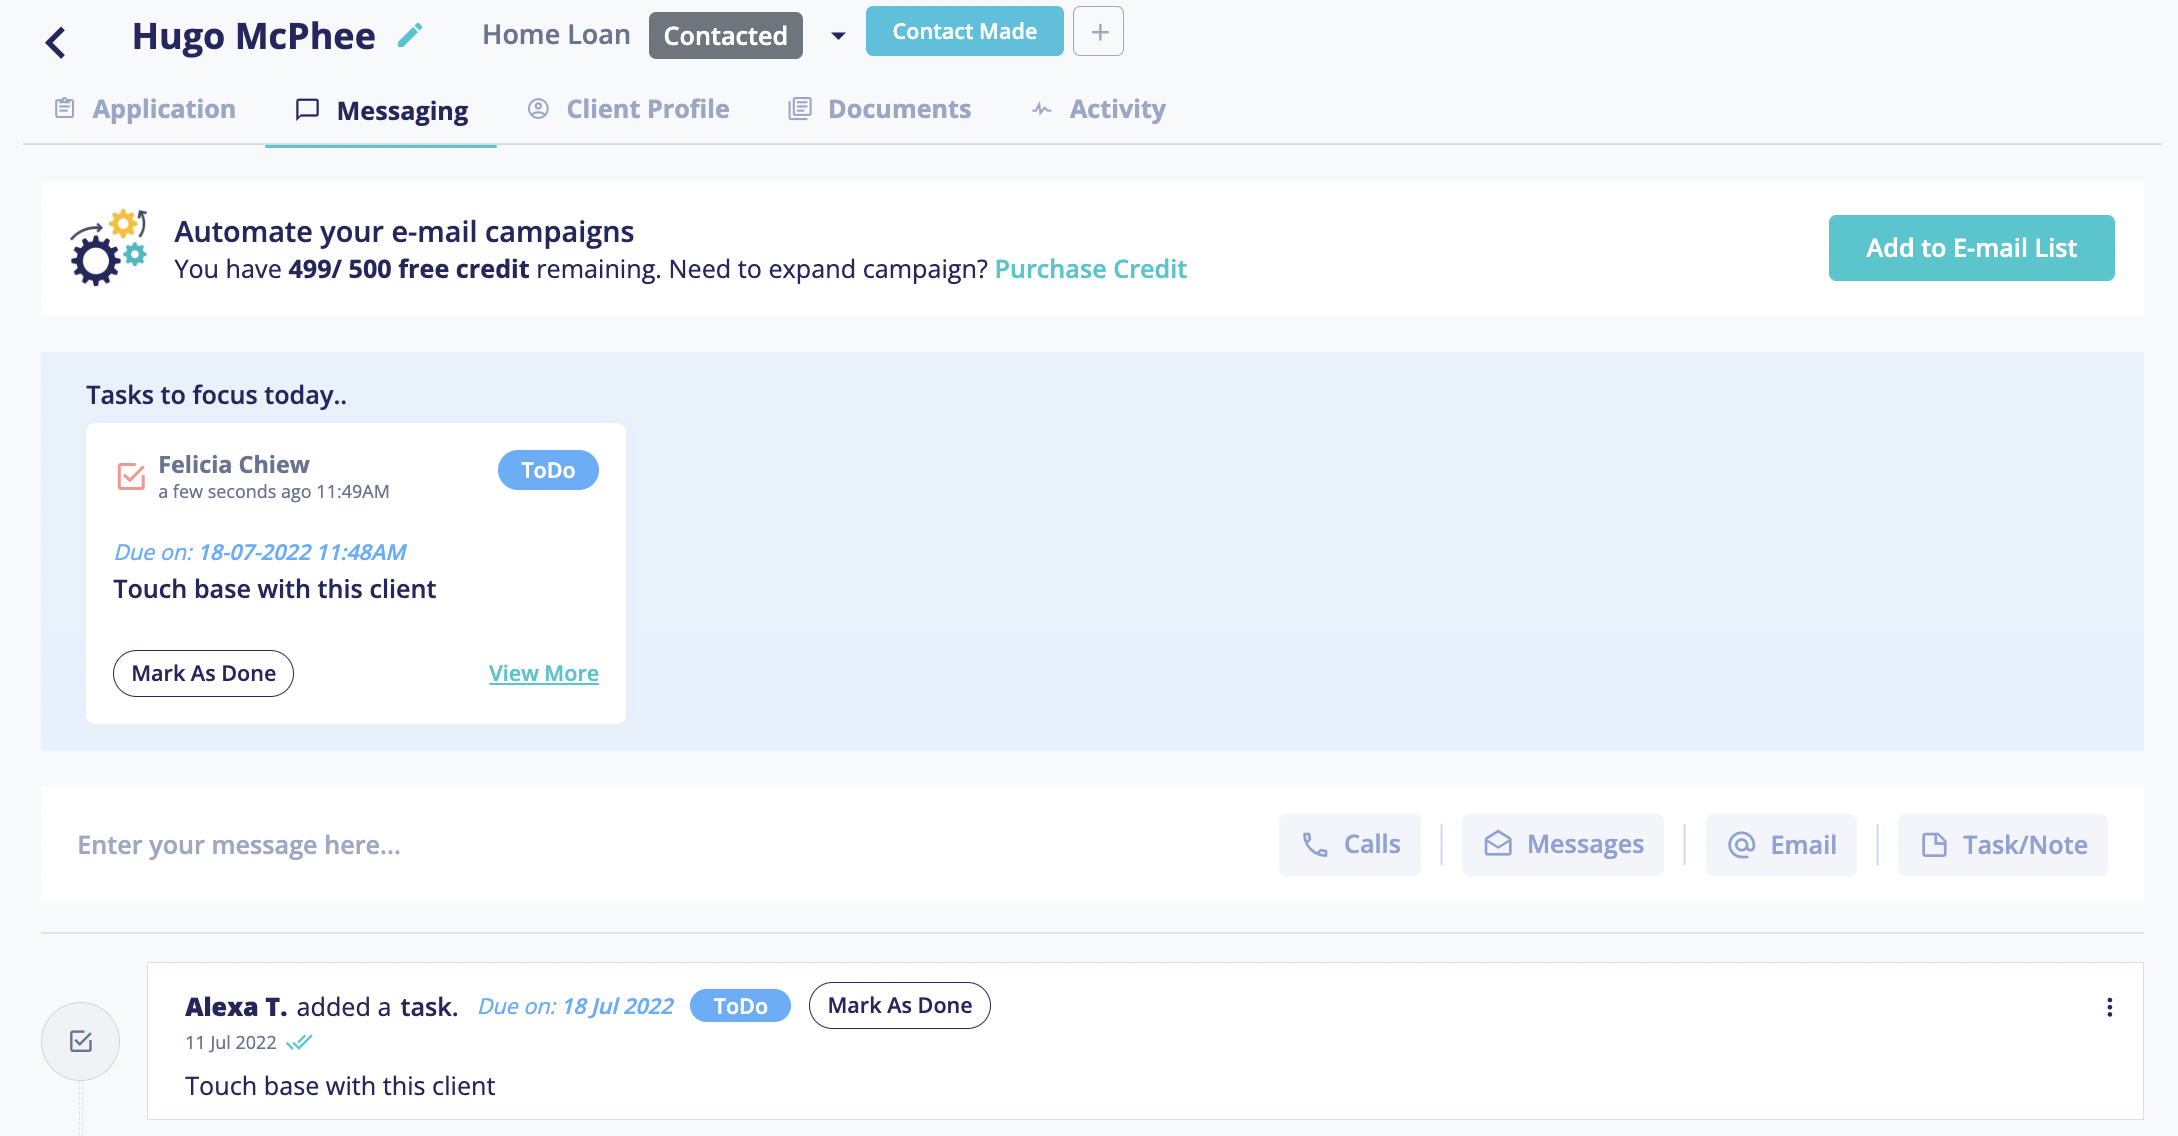This screenshot has height=1136, width=2178.
Task: Click the Add to E-mail List button
Action: coord(1970,247)
